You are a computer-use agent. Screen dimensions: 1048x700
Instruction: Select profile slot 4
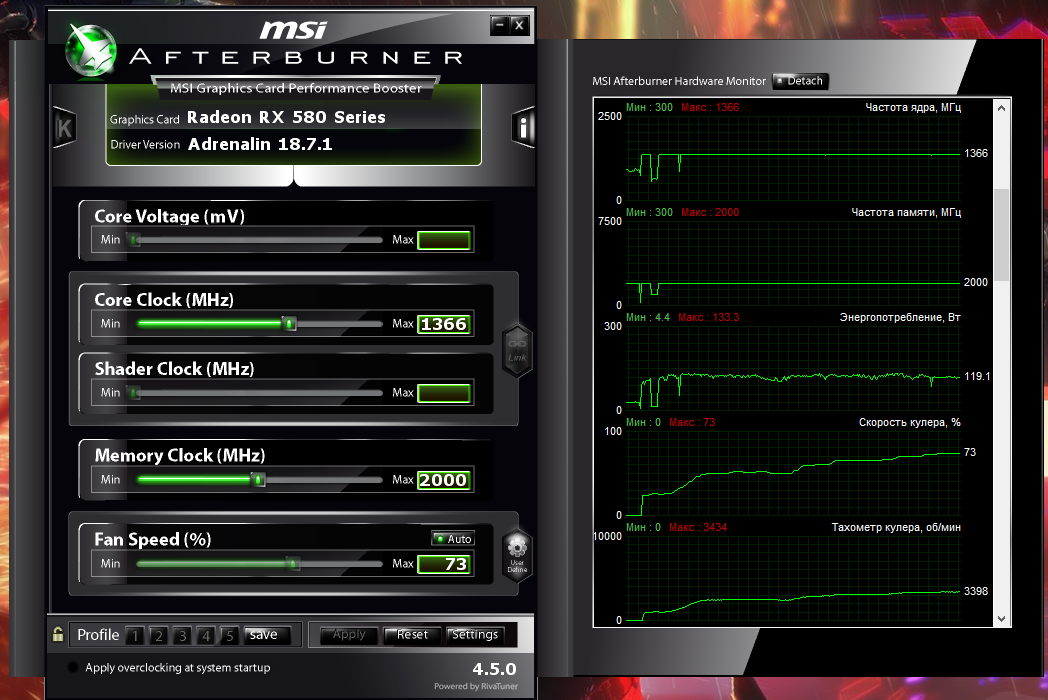(x=206, y=635)
